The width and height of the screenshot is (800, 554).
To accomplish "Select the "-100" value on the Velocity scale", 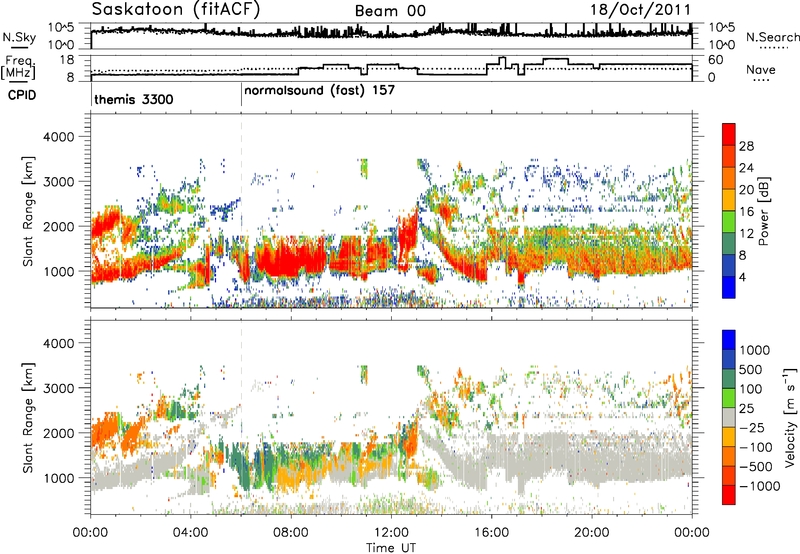I will [x=755, y=447].
